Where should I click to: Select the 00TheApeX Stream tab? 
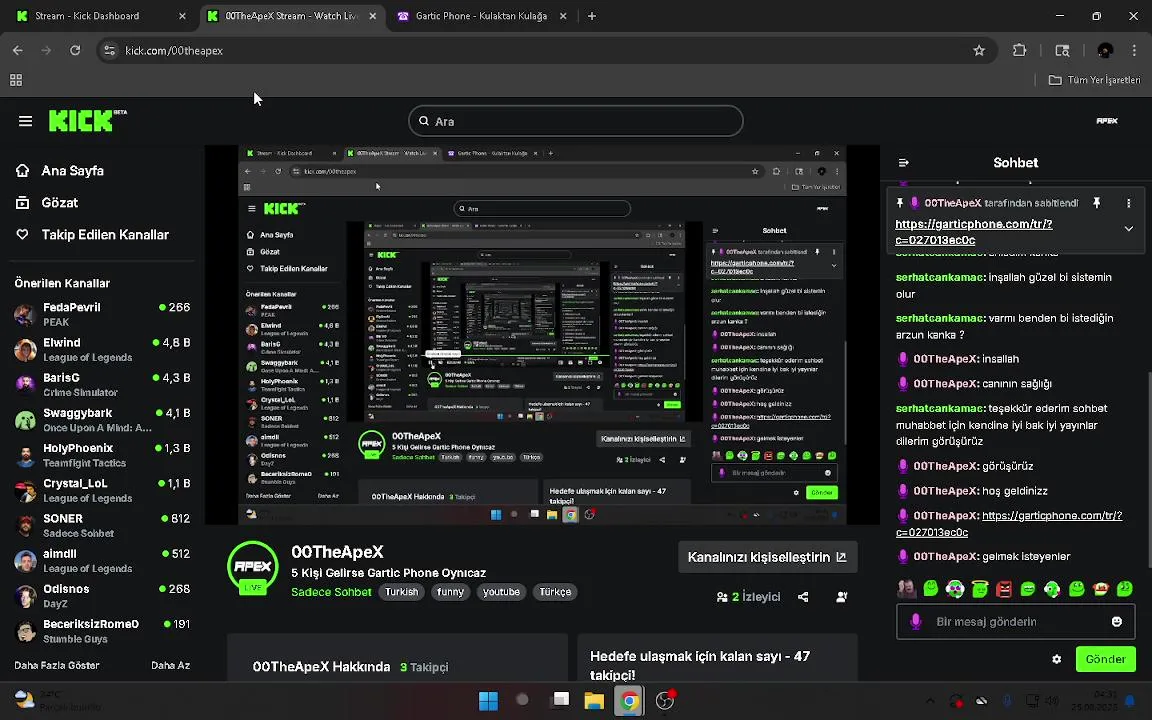292,16
